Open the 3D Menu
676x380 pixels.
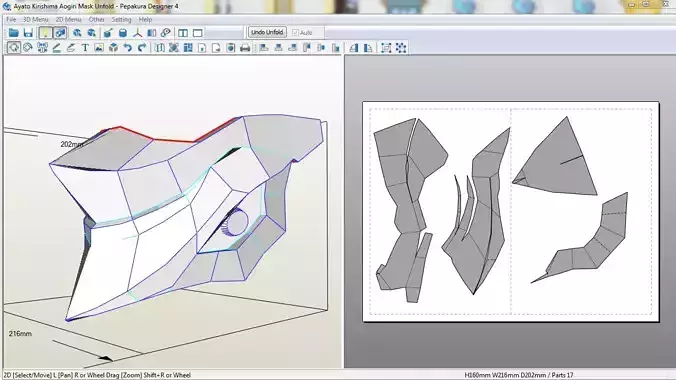click(35, 19)
